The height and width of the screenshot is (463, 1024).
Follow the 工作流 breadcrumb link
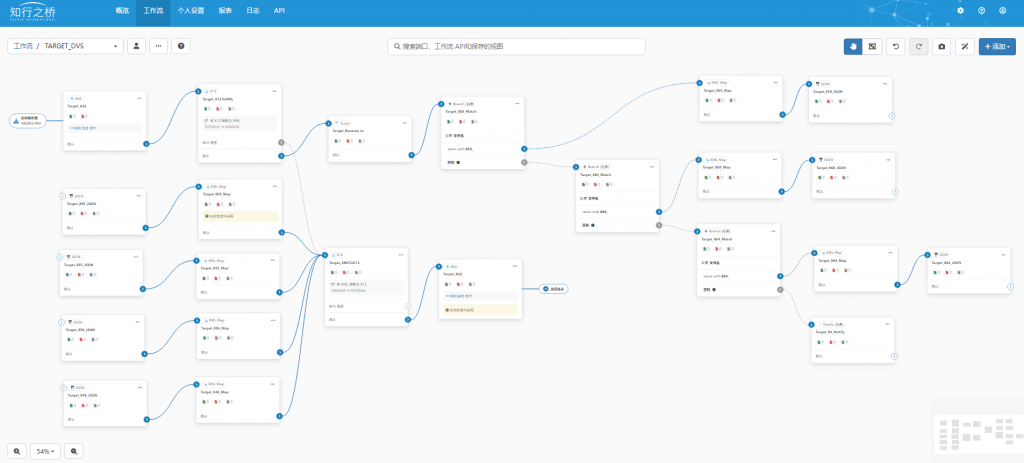point(23,46)
